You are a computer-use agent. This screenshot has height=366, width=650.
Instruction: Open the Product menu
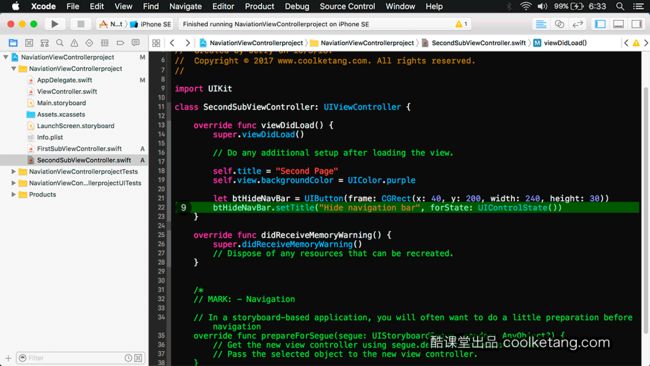(259, 6)
